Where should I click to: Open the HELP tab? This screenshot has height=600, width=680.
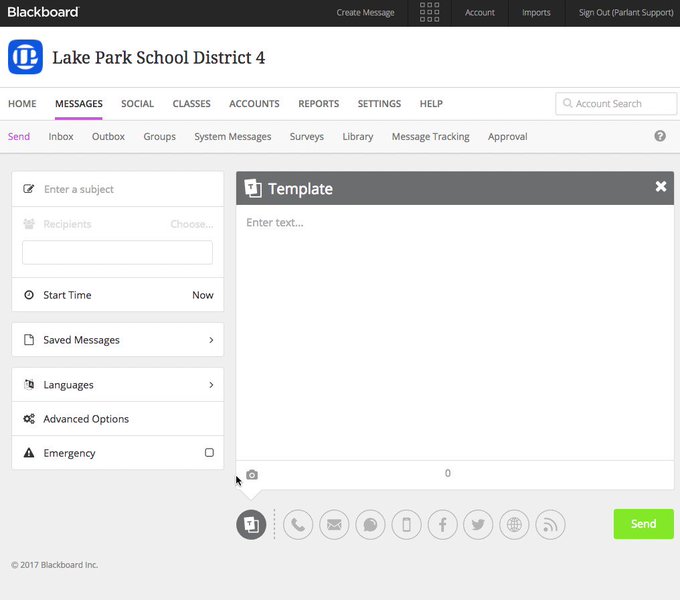431,104
